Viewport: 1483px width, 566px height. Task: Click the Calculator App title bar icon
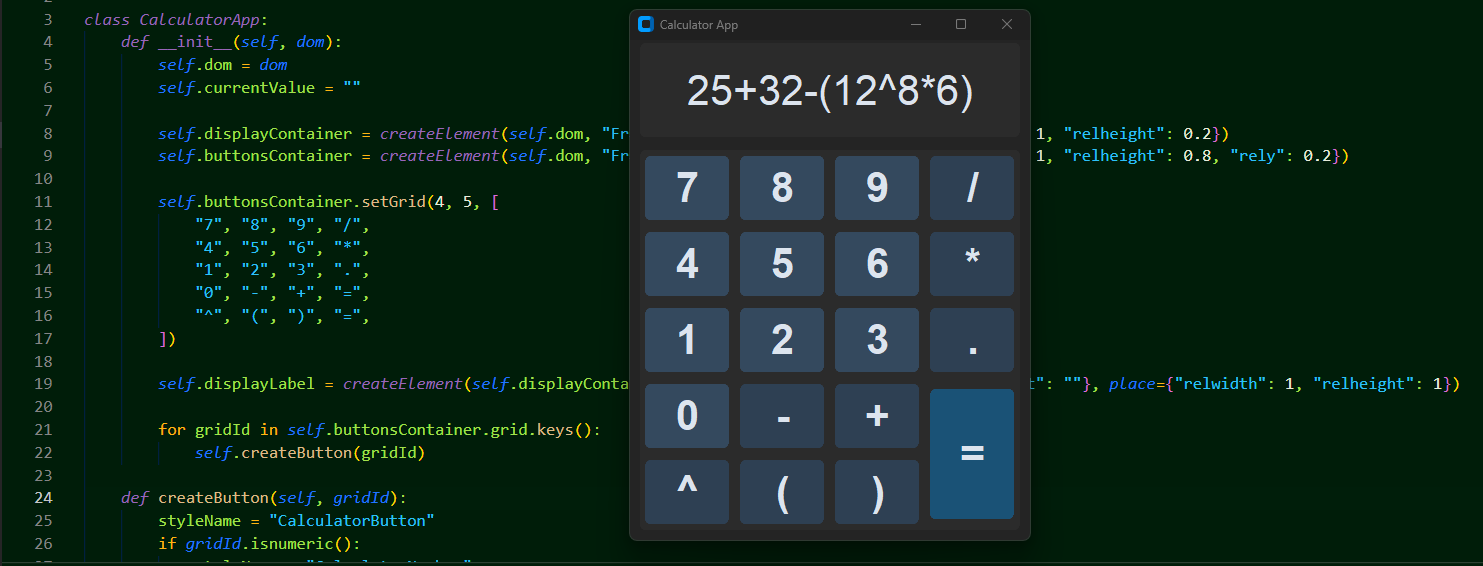click(x=646, y=25)
